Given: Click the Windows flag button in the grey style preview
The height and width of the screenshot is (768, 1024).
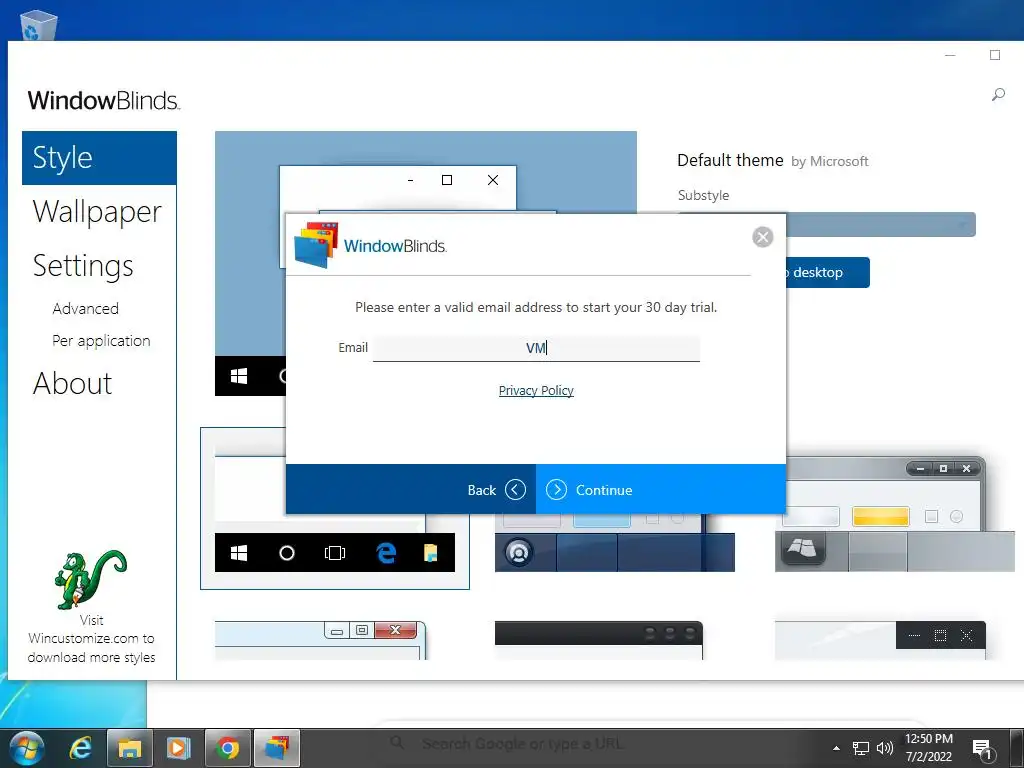Looking at the screenshot, I should 801,548.
